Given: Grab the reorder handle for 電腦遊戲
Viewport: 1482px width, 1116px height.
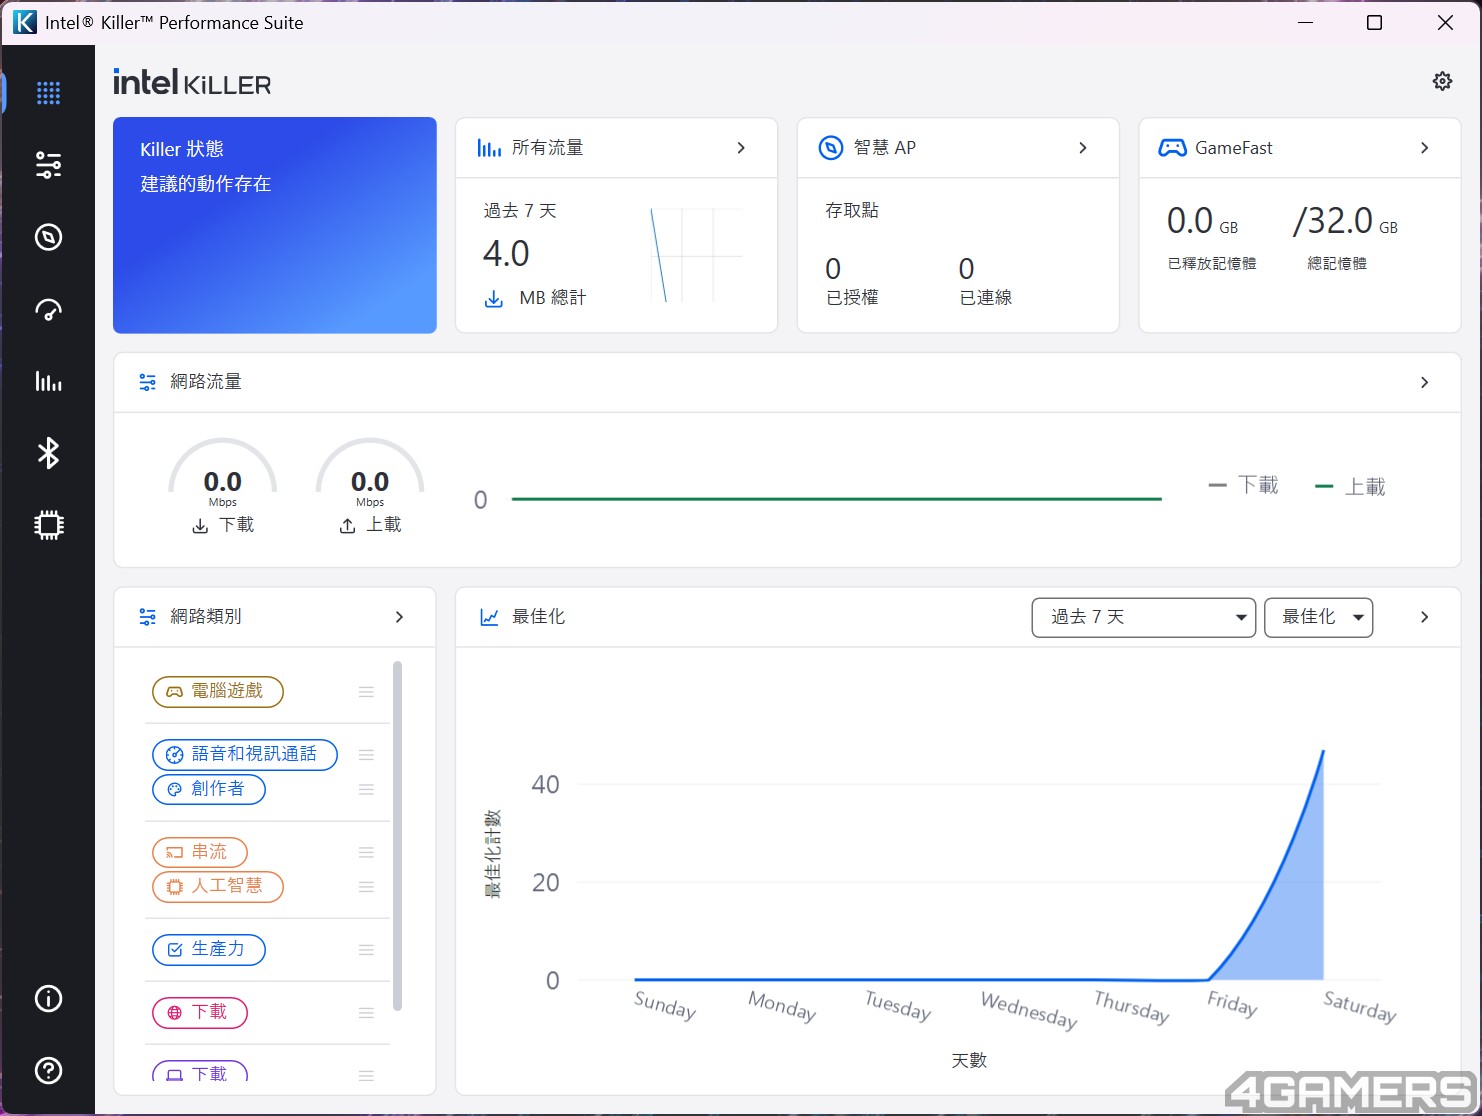Looking at the screenshot, I should (x=366, y=692).
